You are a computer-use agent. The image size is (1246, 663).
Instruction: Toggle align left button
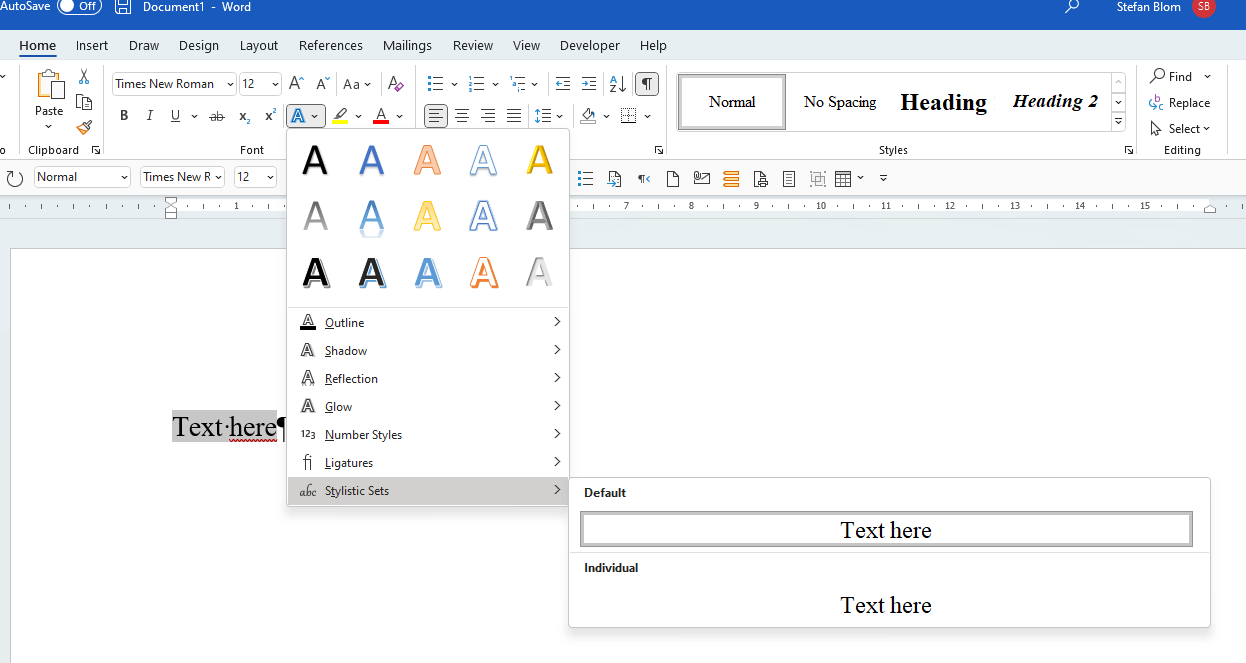(x=436, y=116)
